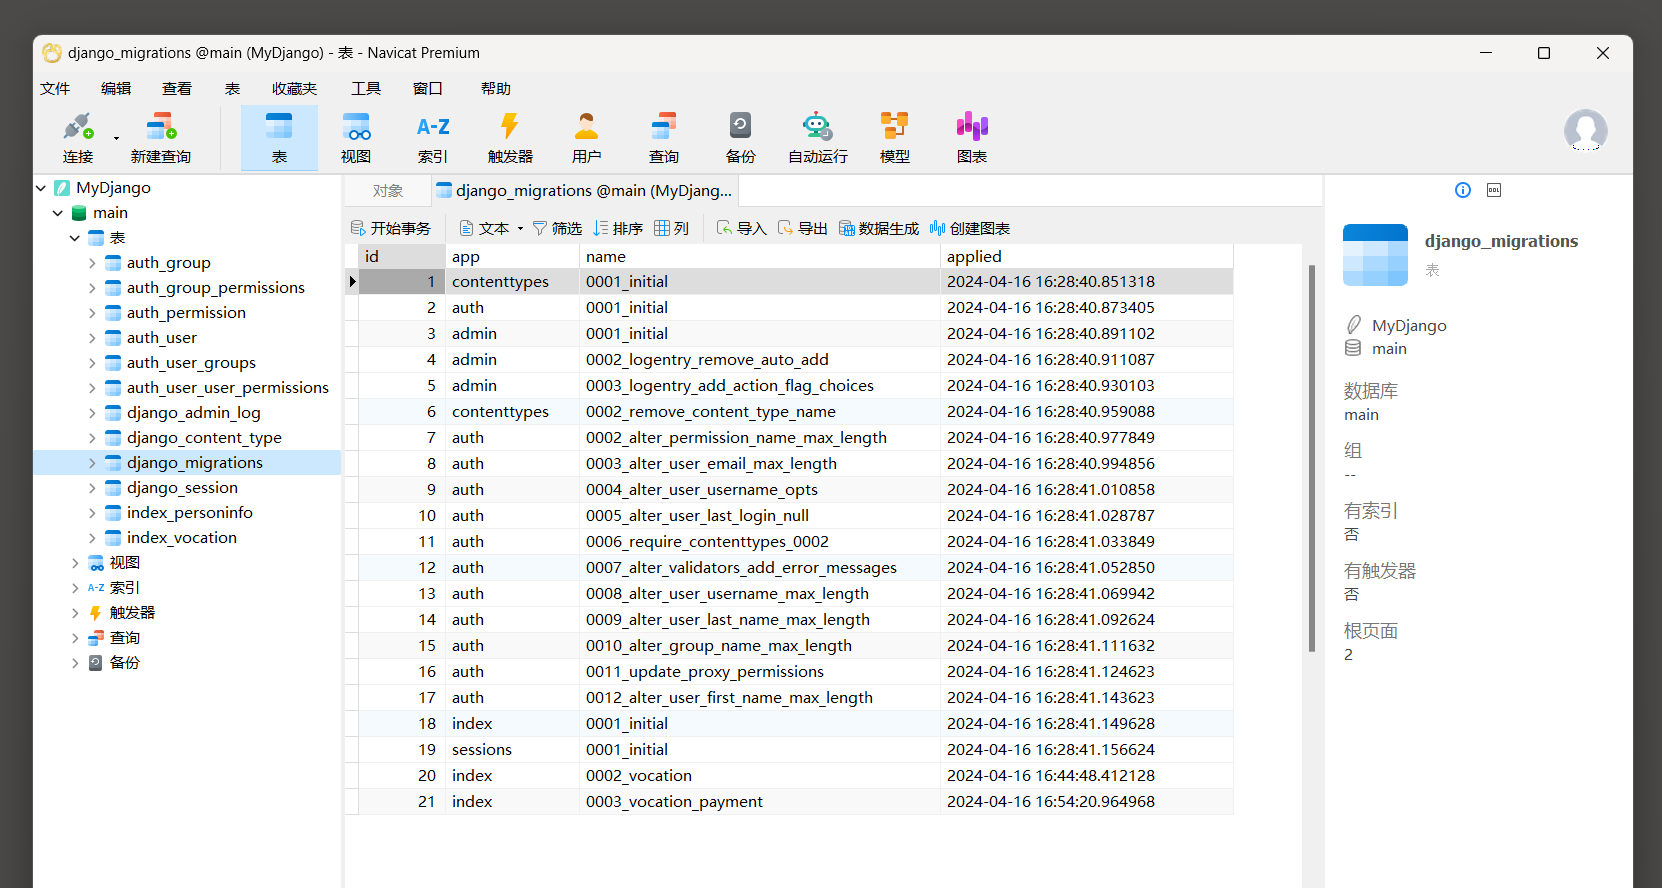
Task: Select the sessions app cell
Action: pyautogui.click(x=512, y=750)
